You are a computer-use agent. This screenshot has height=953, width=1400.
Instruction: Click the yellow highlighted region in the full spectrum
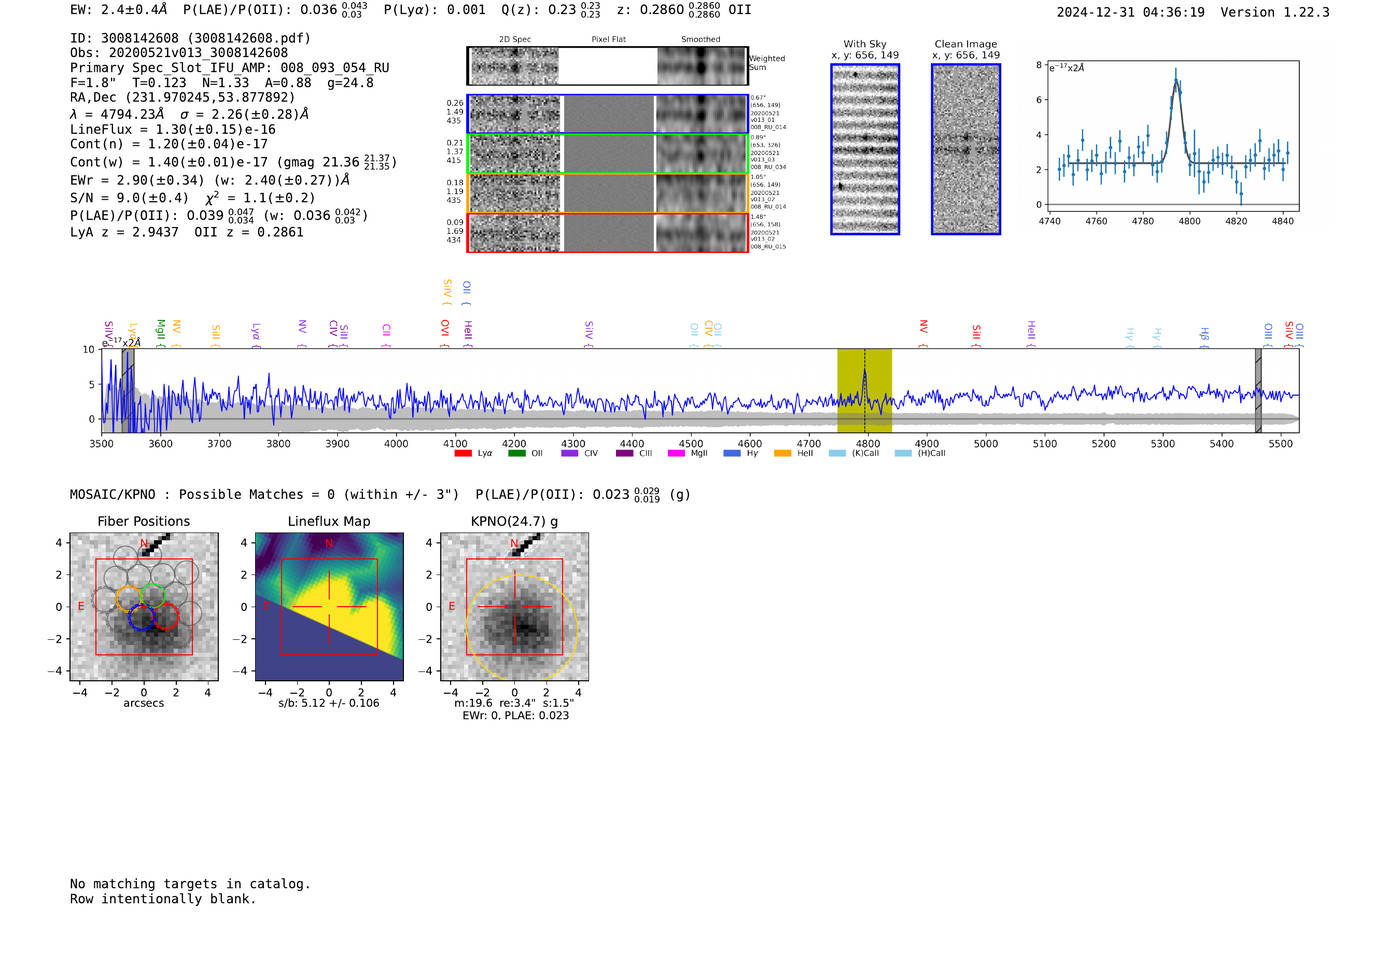click(864, 390)
